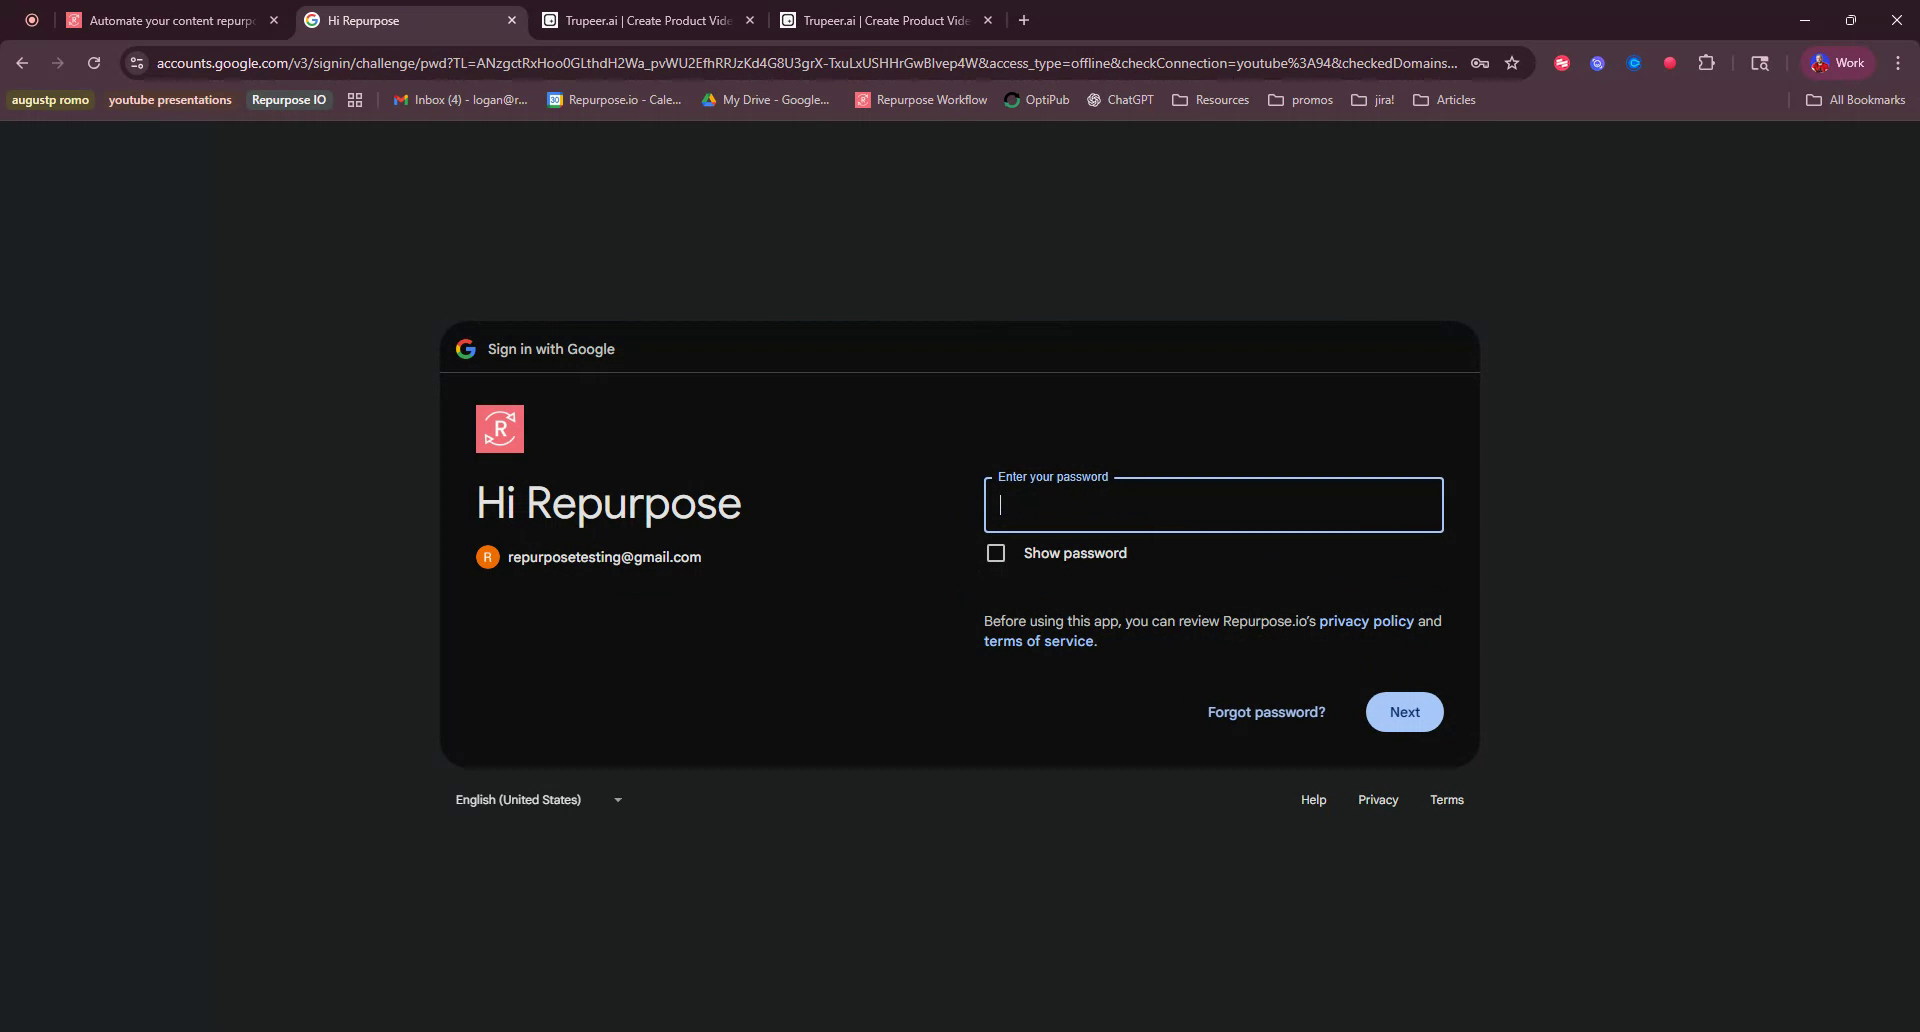Open the Gmail Inbox bookmark
Screen dimensions: 1920x1032
460,100
